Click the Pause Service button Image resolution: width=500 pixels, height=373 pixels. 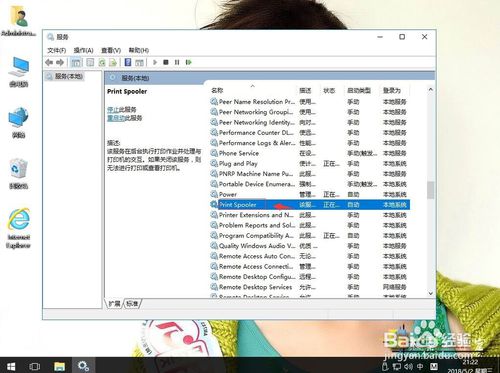[177, 62]
